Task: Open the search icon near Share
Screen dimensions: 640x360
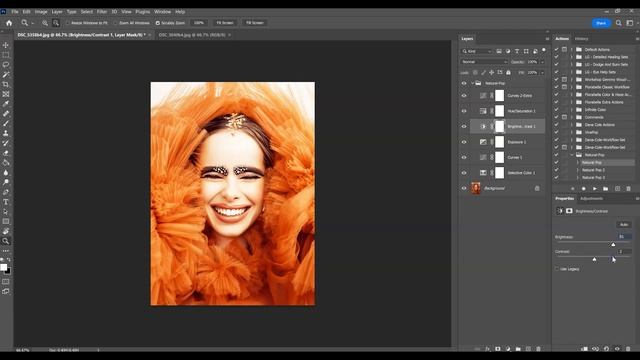Action: pyautogui.click(x=619, y=23)
